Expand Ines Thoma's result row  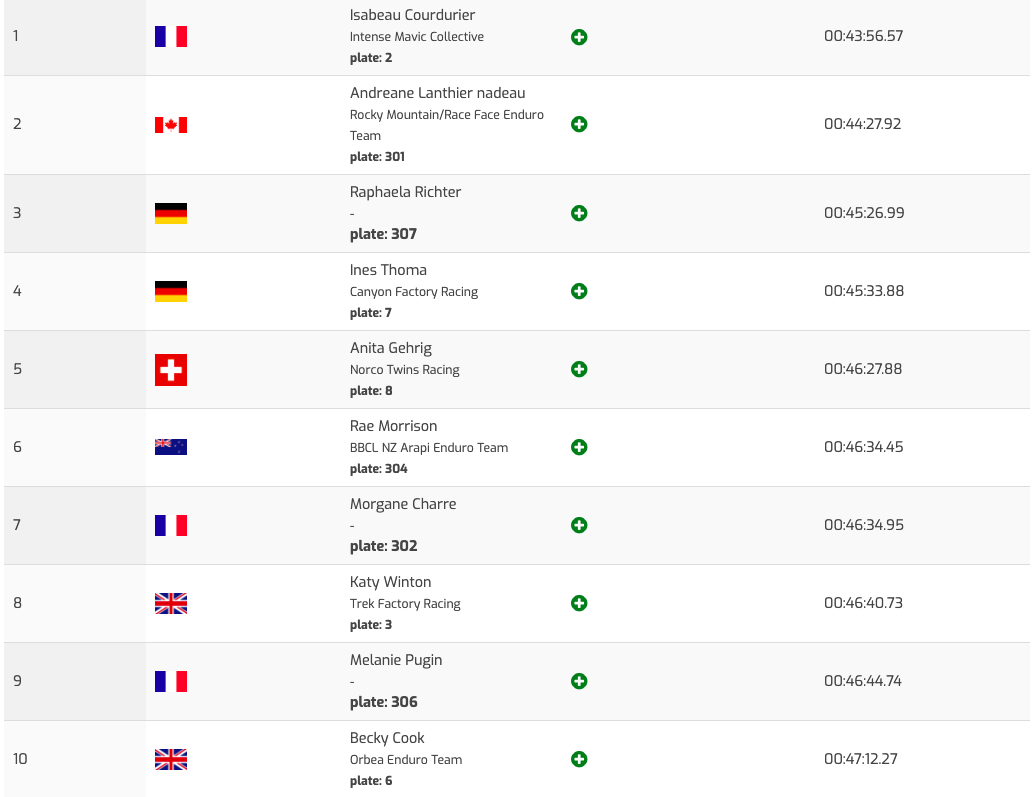579,291
